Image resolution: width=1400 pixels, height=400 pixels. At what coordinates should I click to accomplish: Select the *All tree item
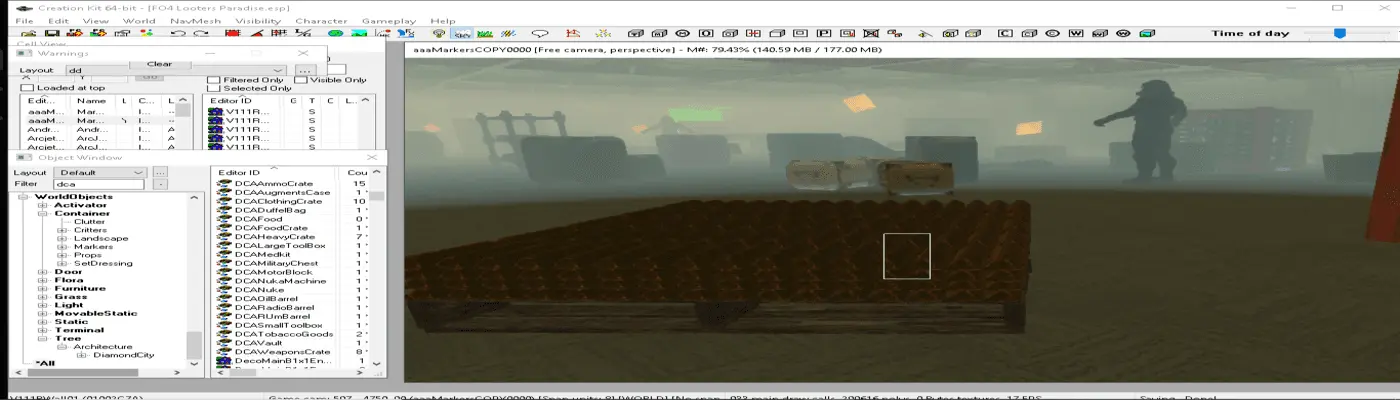[45, 363]
